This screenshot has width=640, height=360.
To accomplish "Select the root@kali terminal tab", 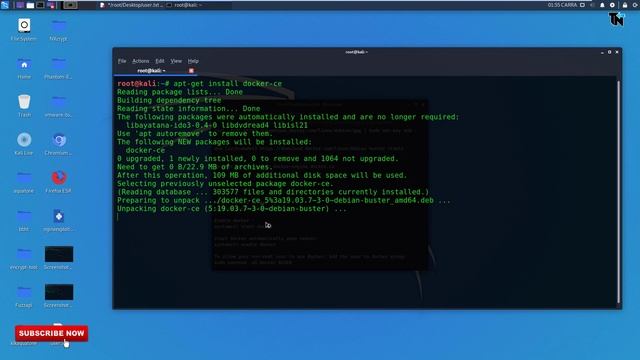I will (x=151, y=71).
